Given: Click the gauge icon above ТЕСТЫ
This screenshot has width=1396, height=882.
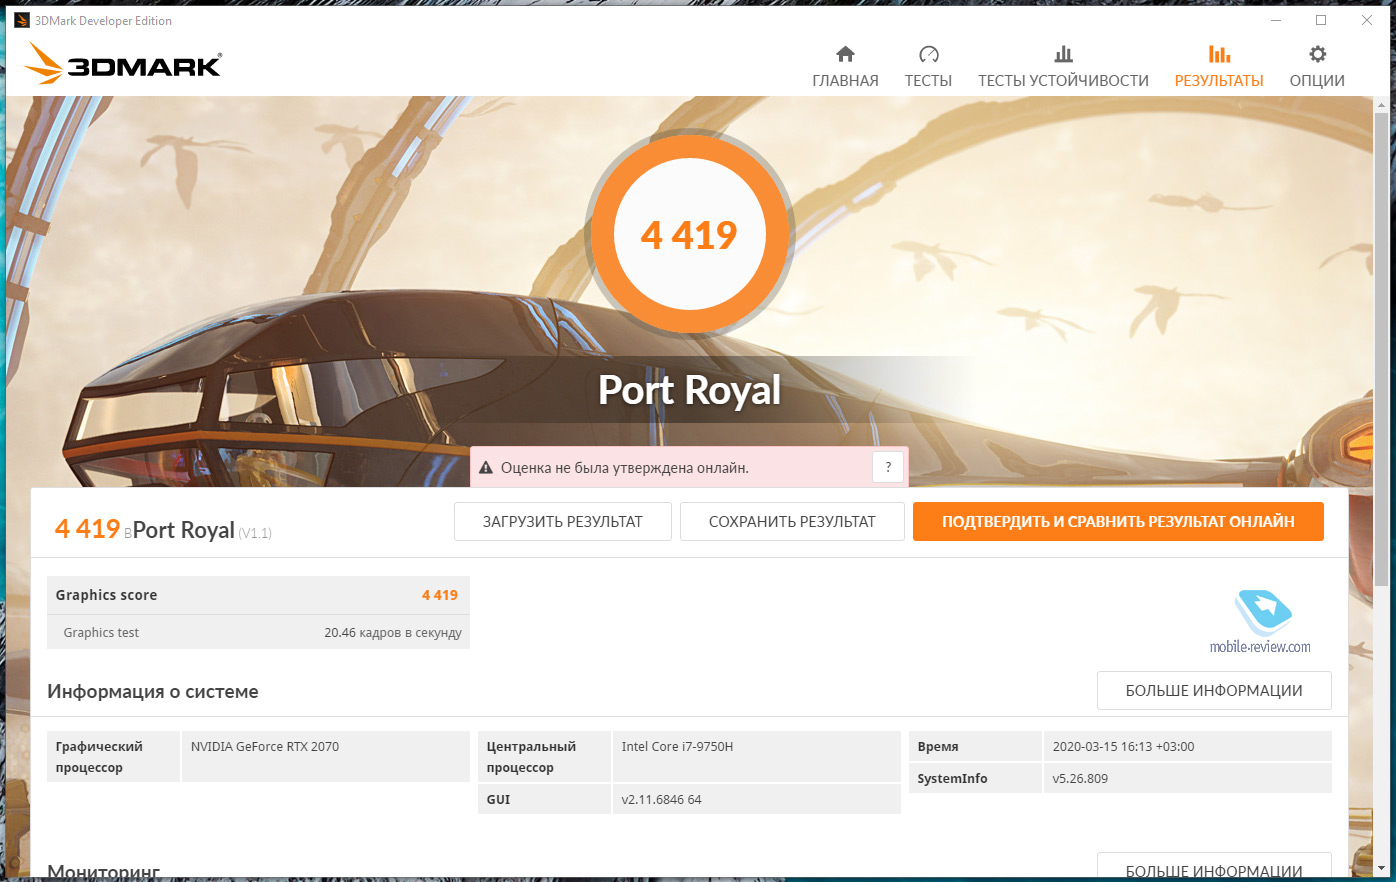Looking at the screenshot, I should 928,54.
